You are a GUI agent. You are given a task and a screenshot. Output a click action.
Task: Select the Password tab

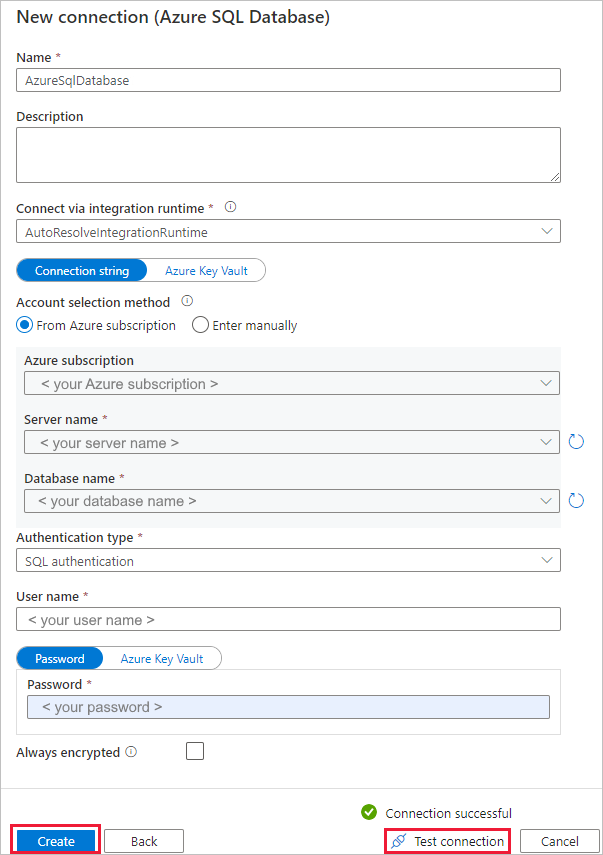[x=59, y=658]
